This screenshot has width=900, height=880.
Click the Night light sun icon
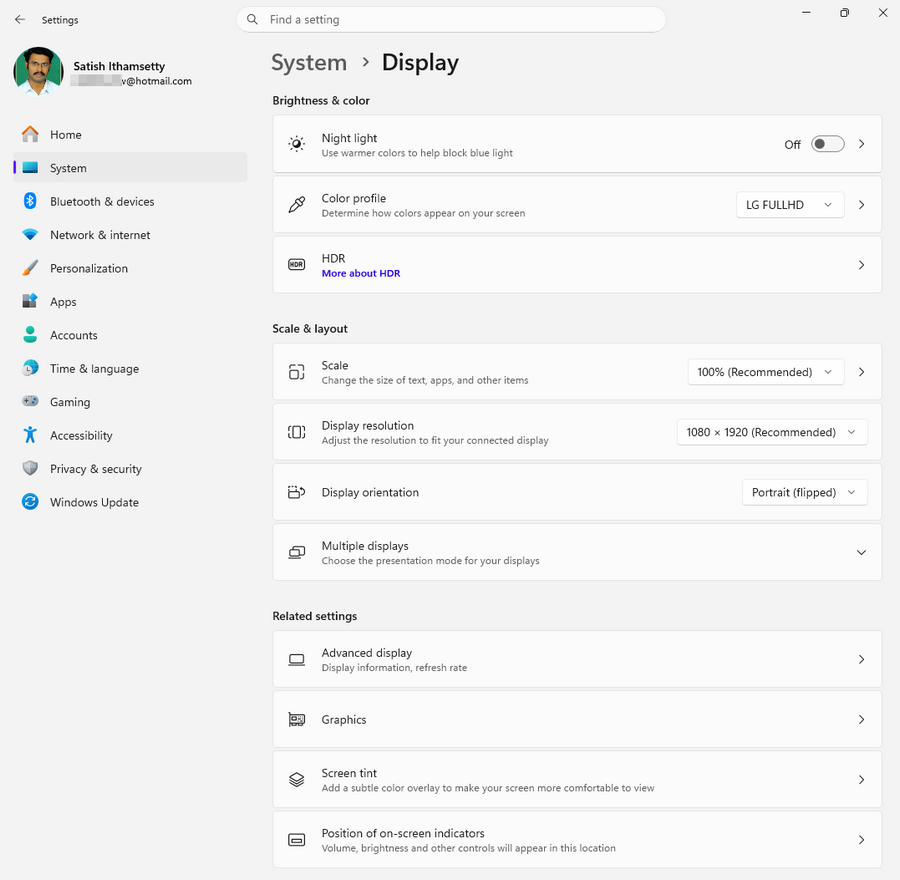297,144
